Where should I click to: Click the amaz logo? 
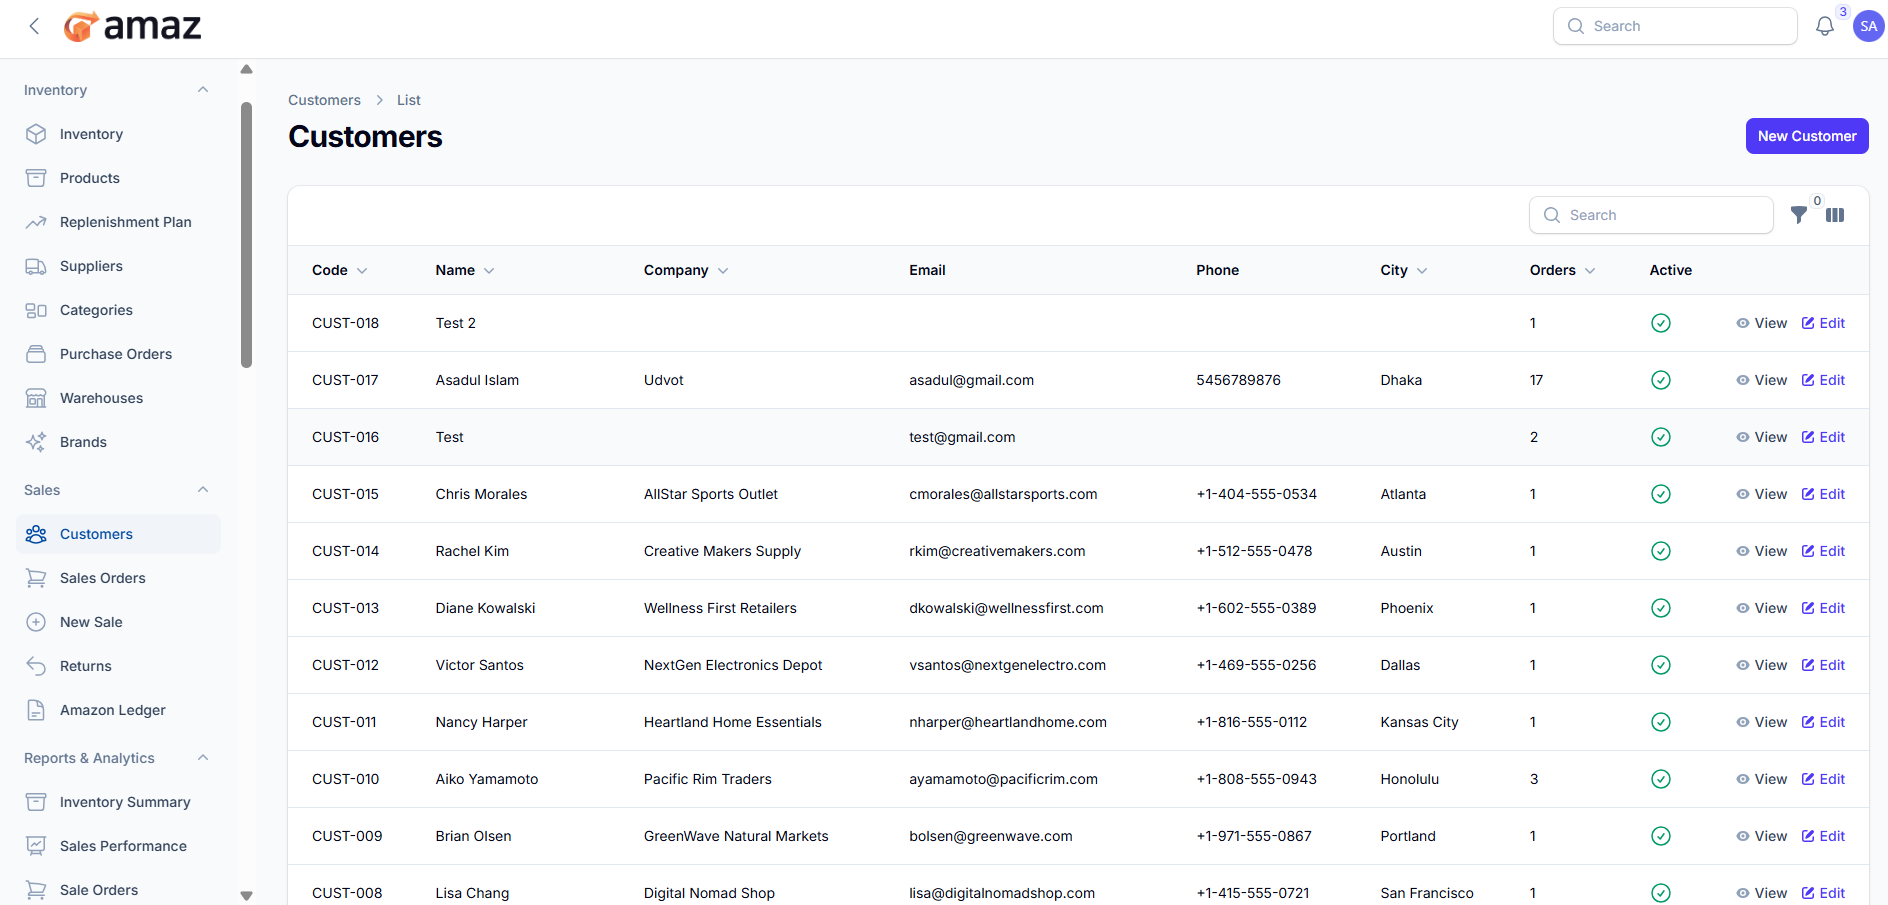[133, 26]
